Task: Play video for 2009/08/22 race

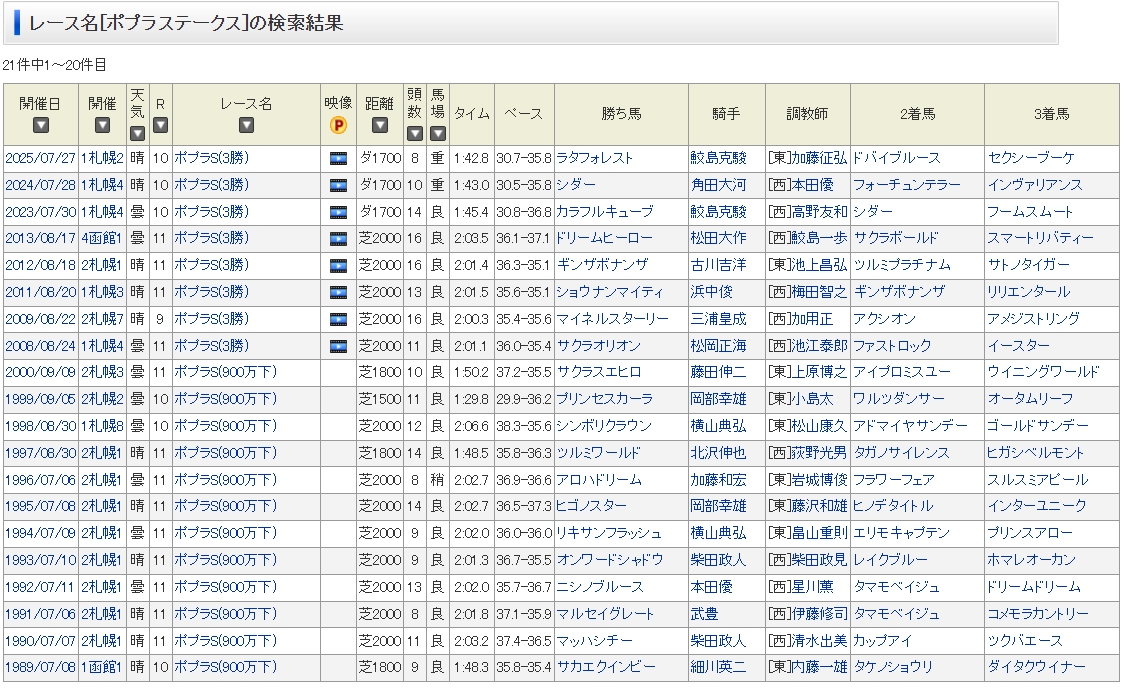Action: pyautogui.click(x=338, y=319)
